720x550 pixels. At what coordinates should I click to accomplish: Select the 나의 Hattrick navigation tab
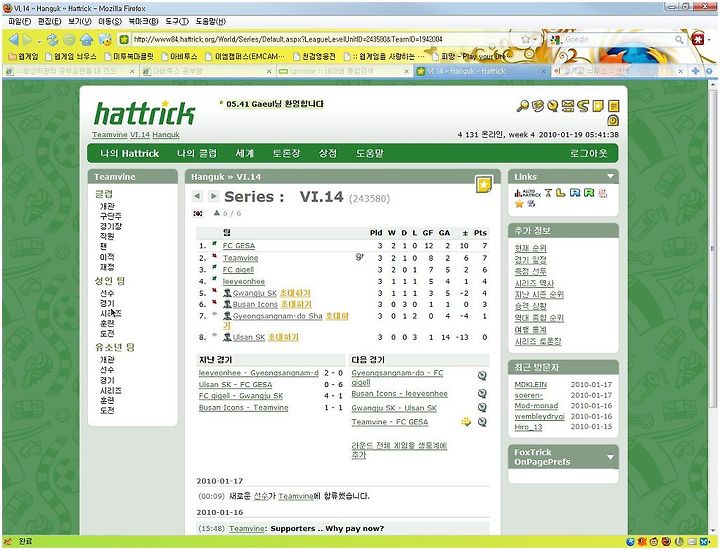click(x=129, y=153)
